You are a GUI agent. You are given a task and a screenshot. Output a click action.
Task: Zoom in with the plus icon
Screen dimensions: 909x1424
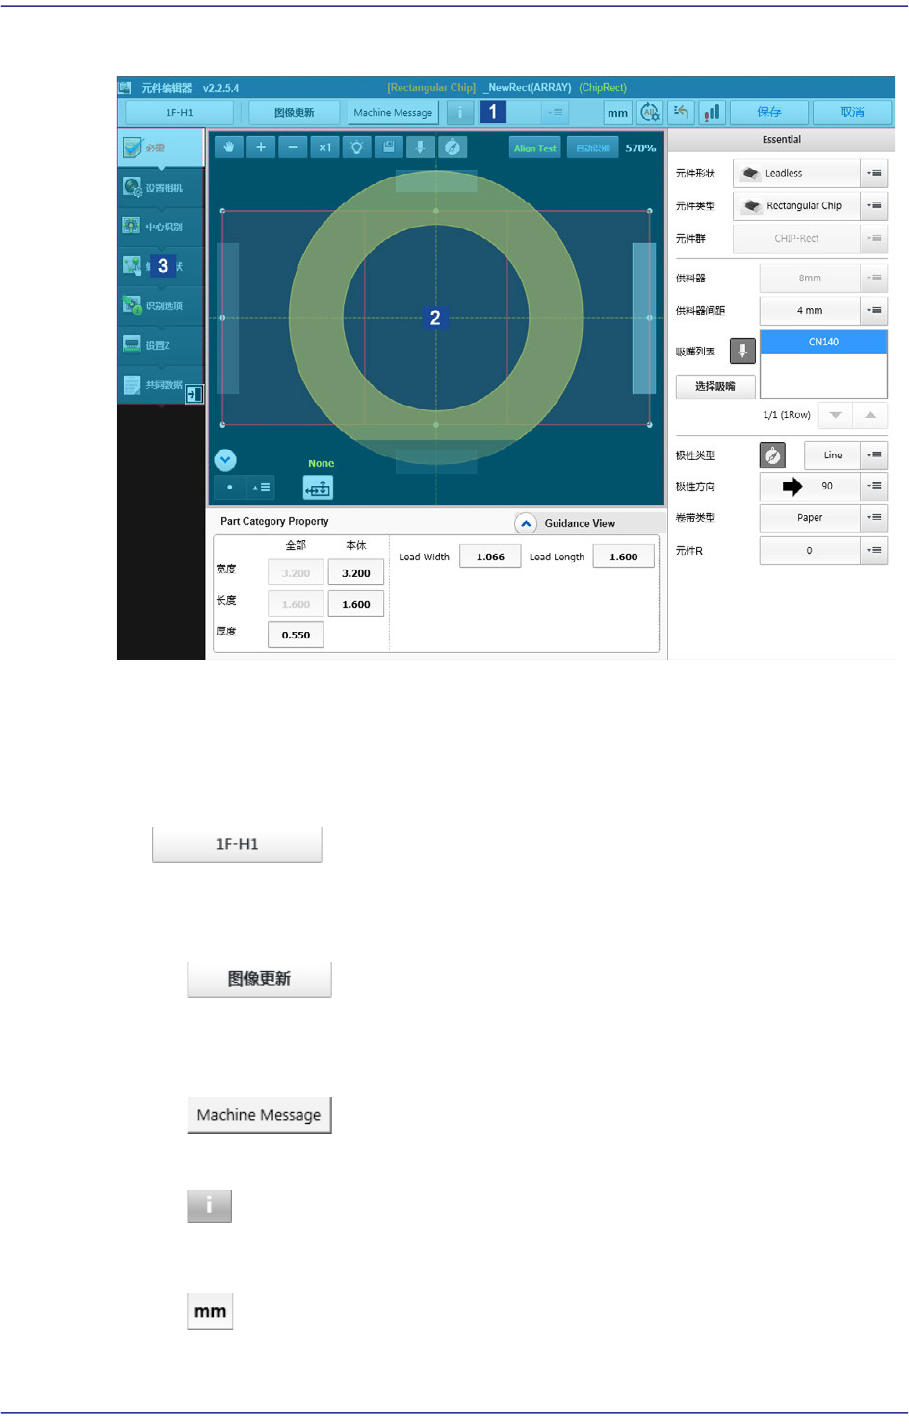coord(261,148)
